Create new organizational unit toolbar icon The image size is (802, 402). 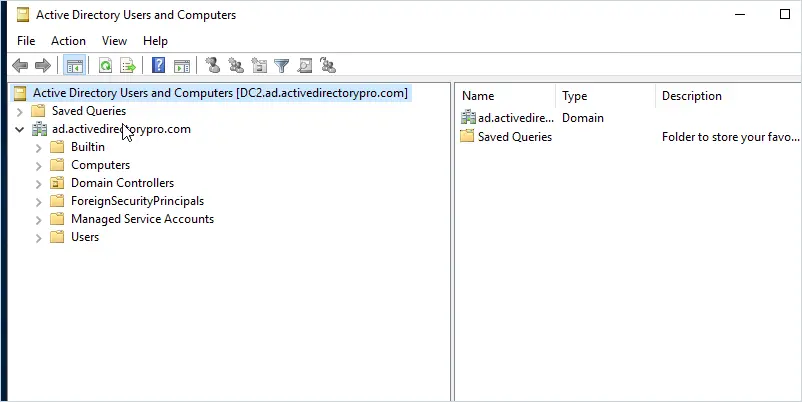pyautogui.click(x=259, y=65)
